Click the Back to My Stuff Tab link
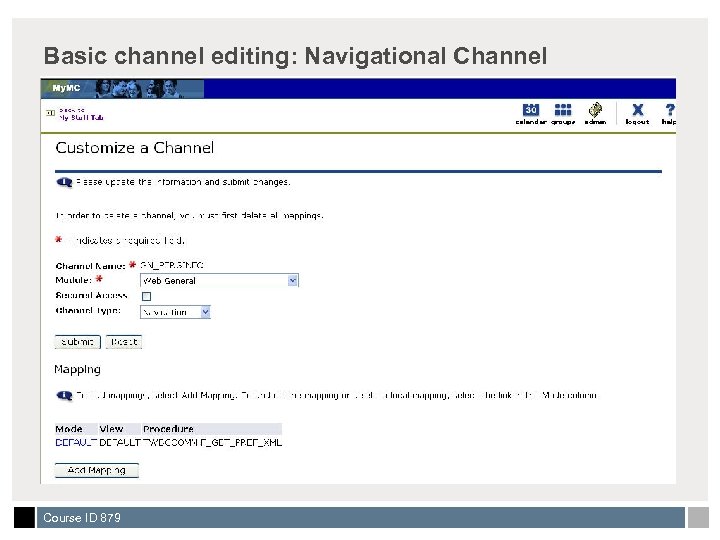The height and width of the screenshot is (540, 720). 81,114
